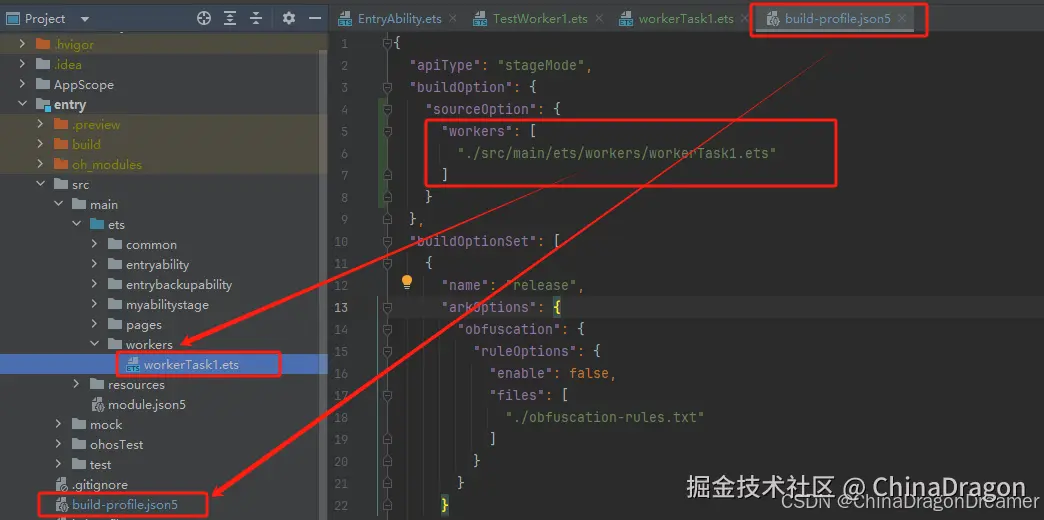This screenshot has width=1044, height=520.
Task: Expand the .idea folder
Action: click(x=23, y=65)
